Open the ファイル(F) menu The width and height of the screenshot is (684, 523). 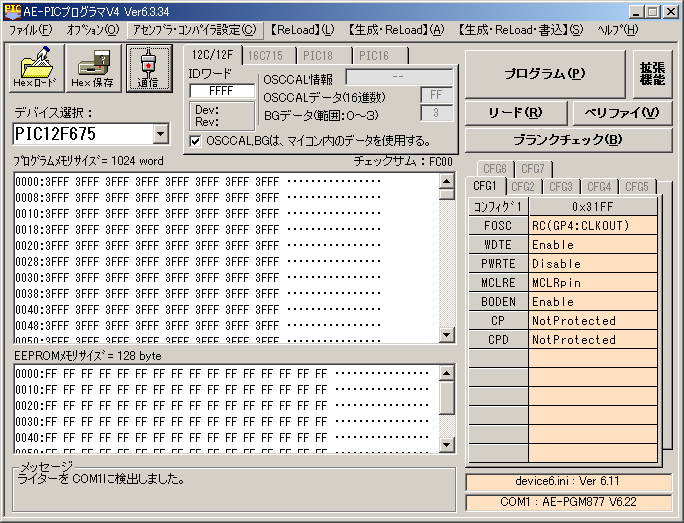[x=31, y=30]
